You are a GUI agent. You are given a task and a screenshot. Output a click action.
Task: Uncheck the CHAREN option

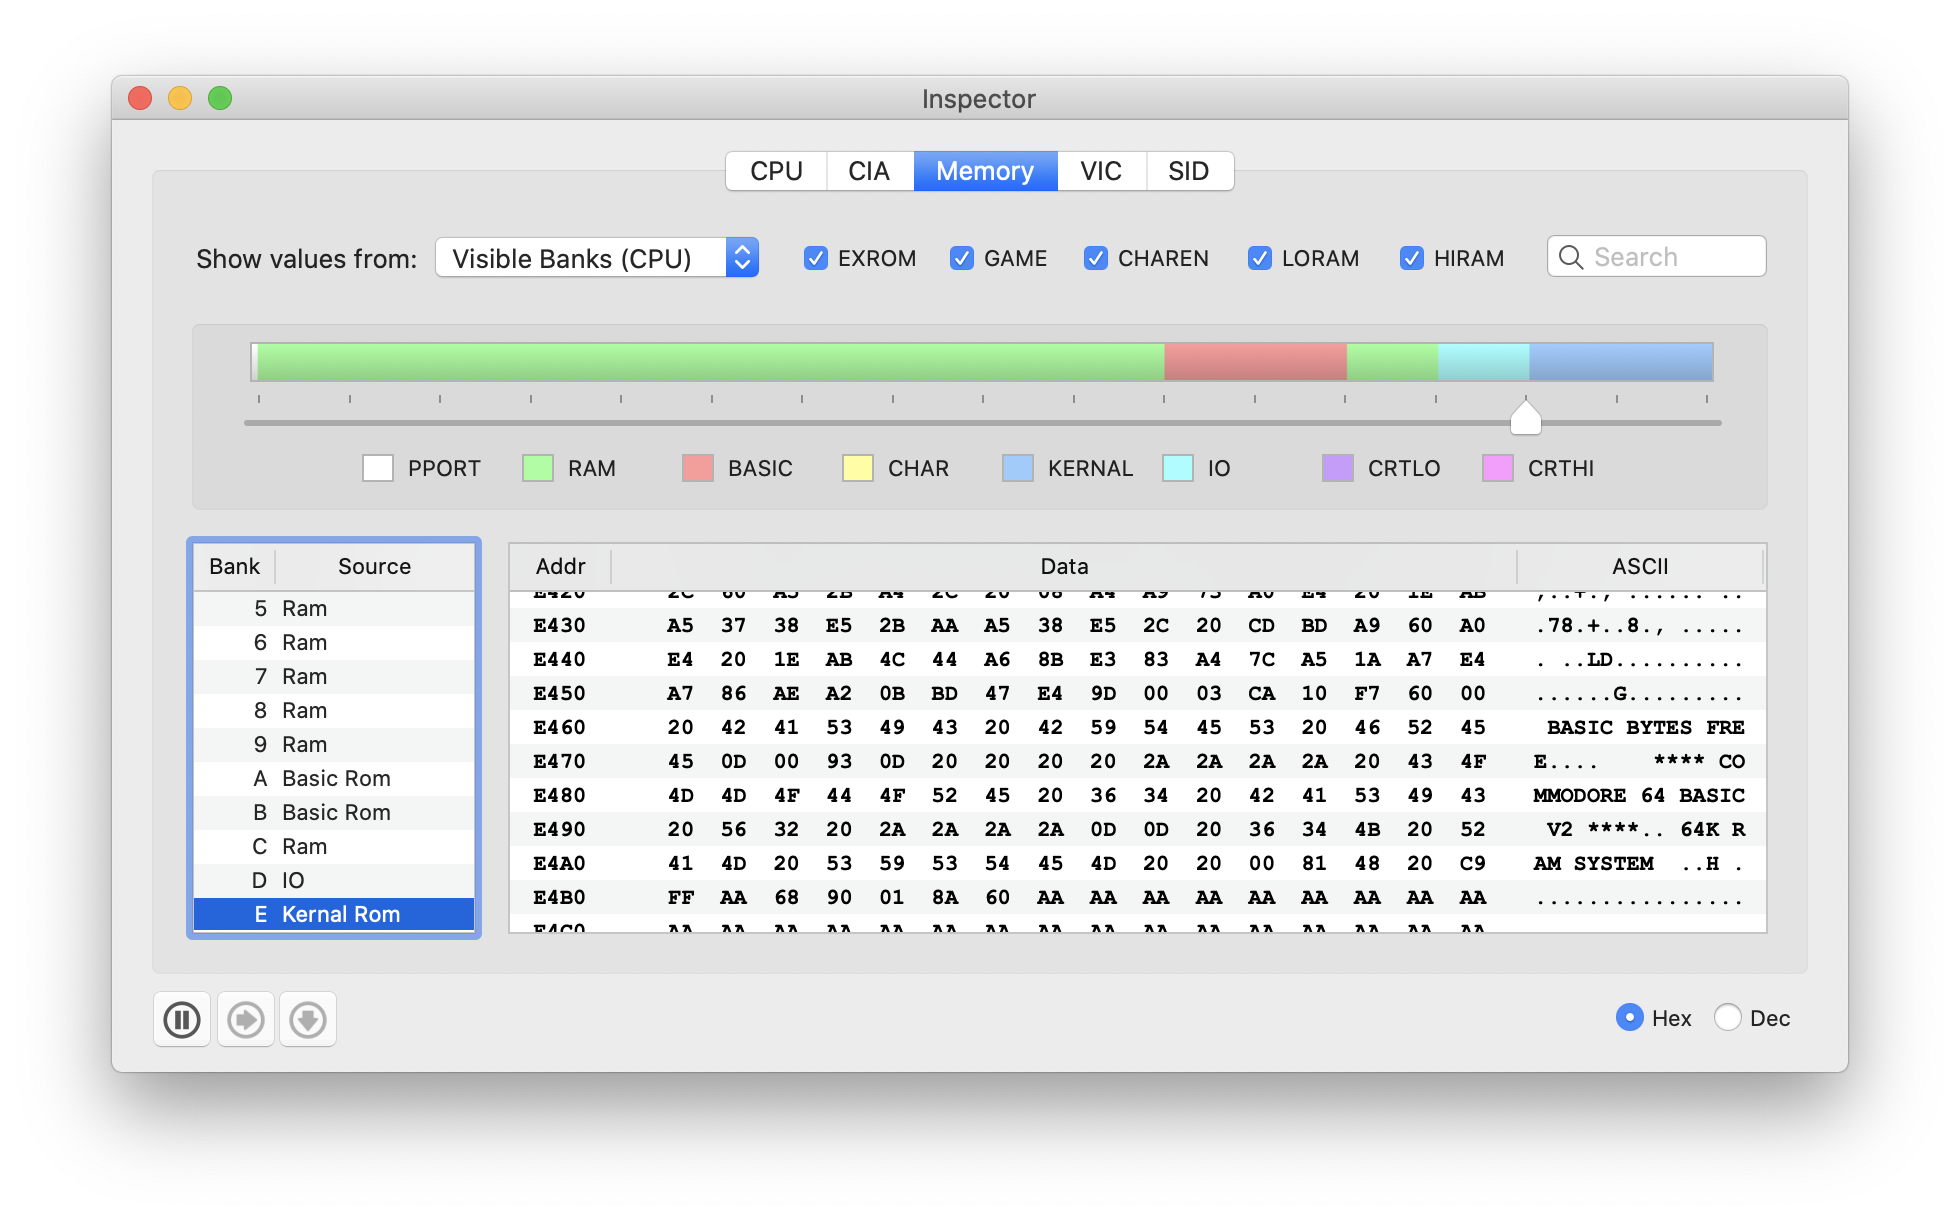pyautogui.click(x=1096, y=258)
